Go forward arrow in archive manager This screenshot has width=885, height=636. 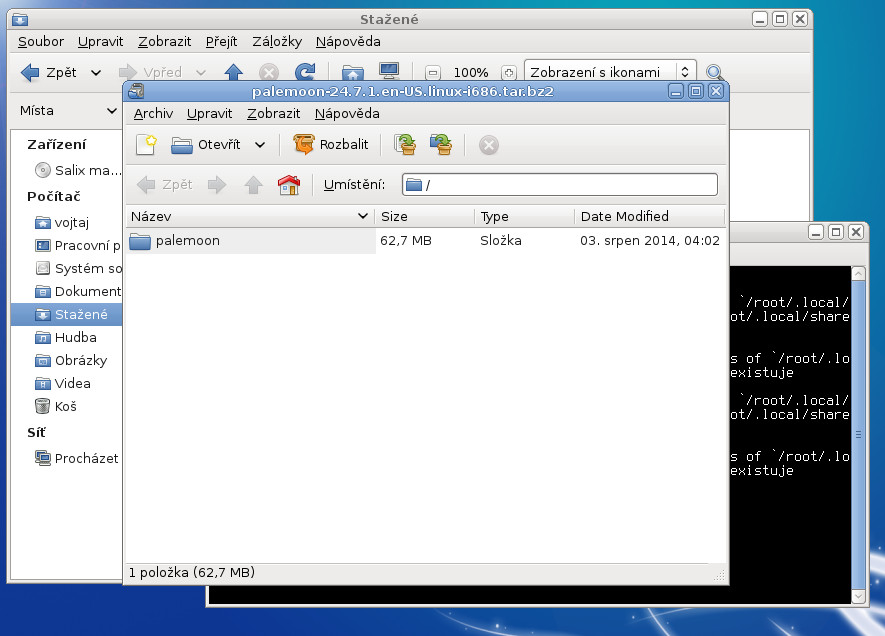217,185
